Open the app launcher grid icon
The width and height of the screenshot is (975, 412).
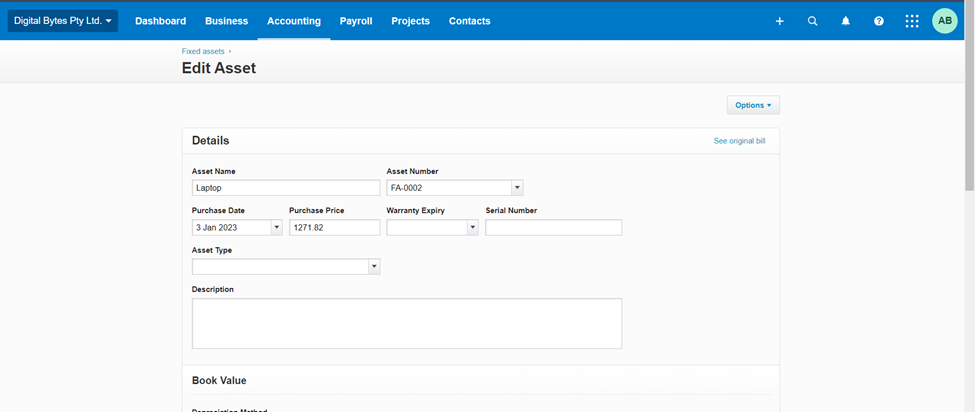tap(912, 21)
